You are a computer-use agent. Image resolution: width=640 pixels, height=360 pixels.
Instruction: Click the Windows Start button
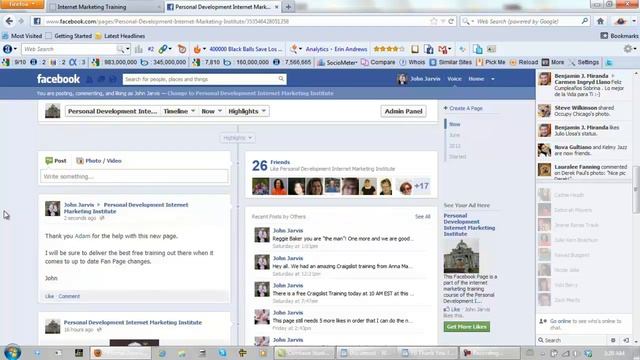point(13,352)
